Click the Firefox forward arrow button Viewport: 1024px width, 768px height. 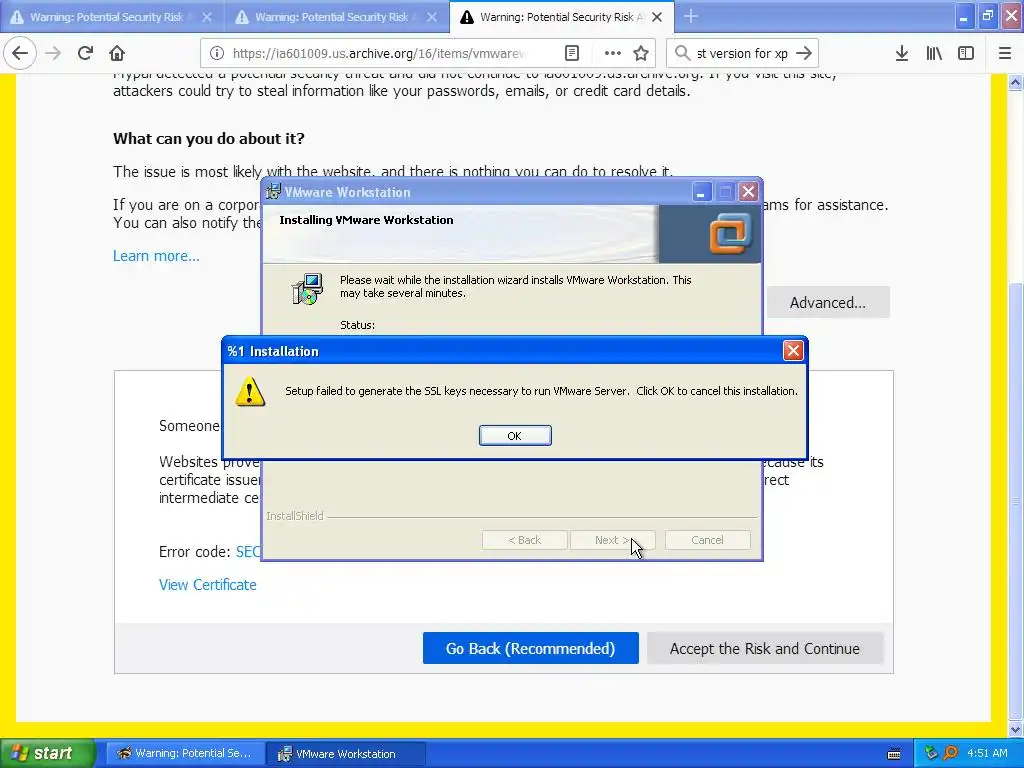[54, 53]
